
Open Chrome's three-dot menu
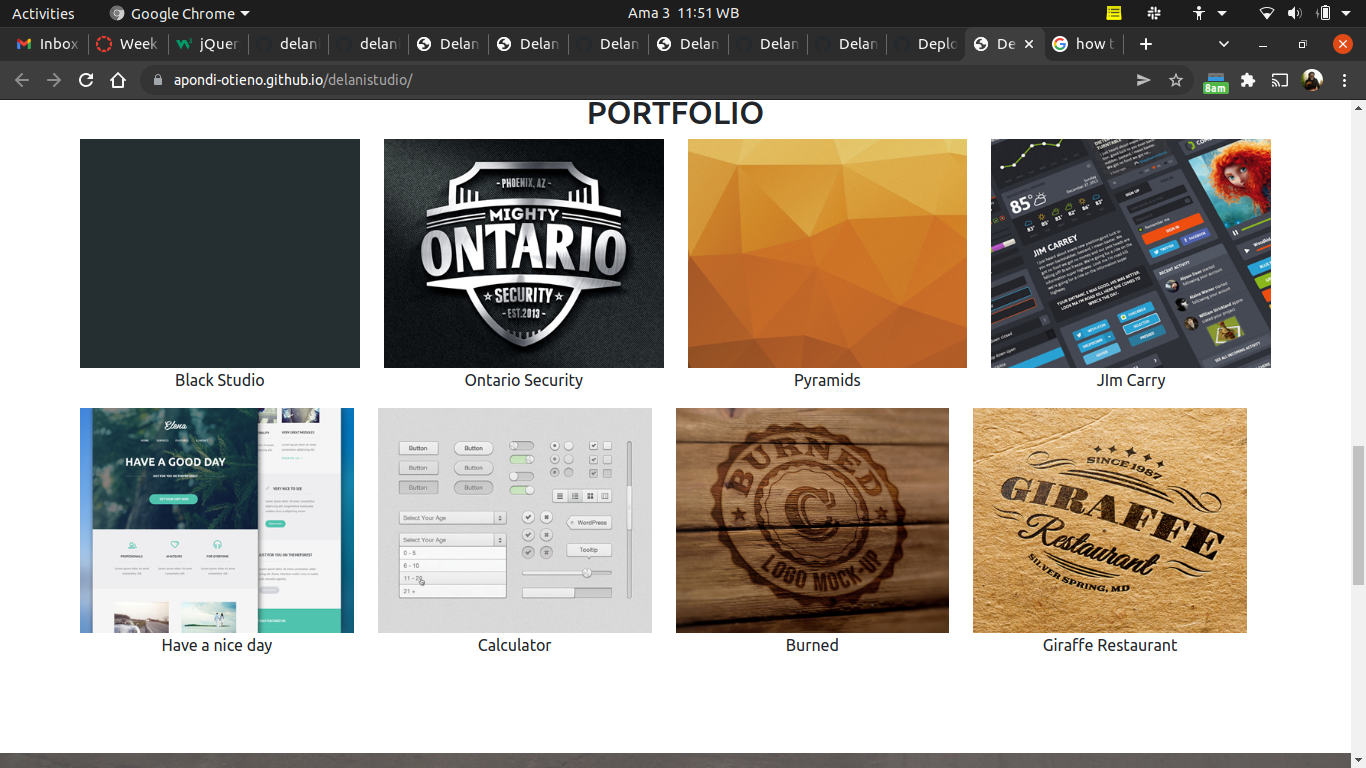pyautogui.click(x=1345, y=80)
